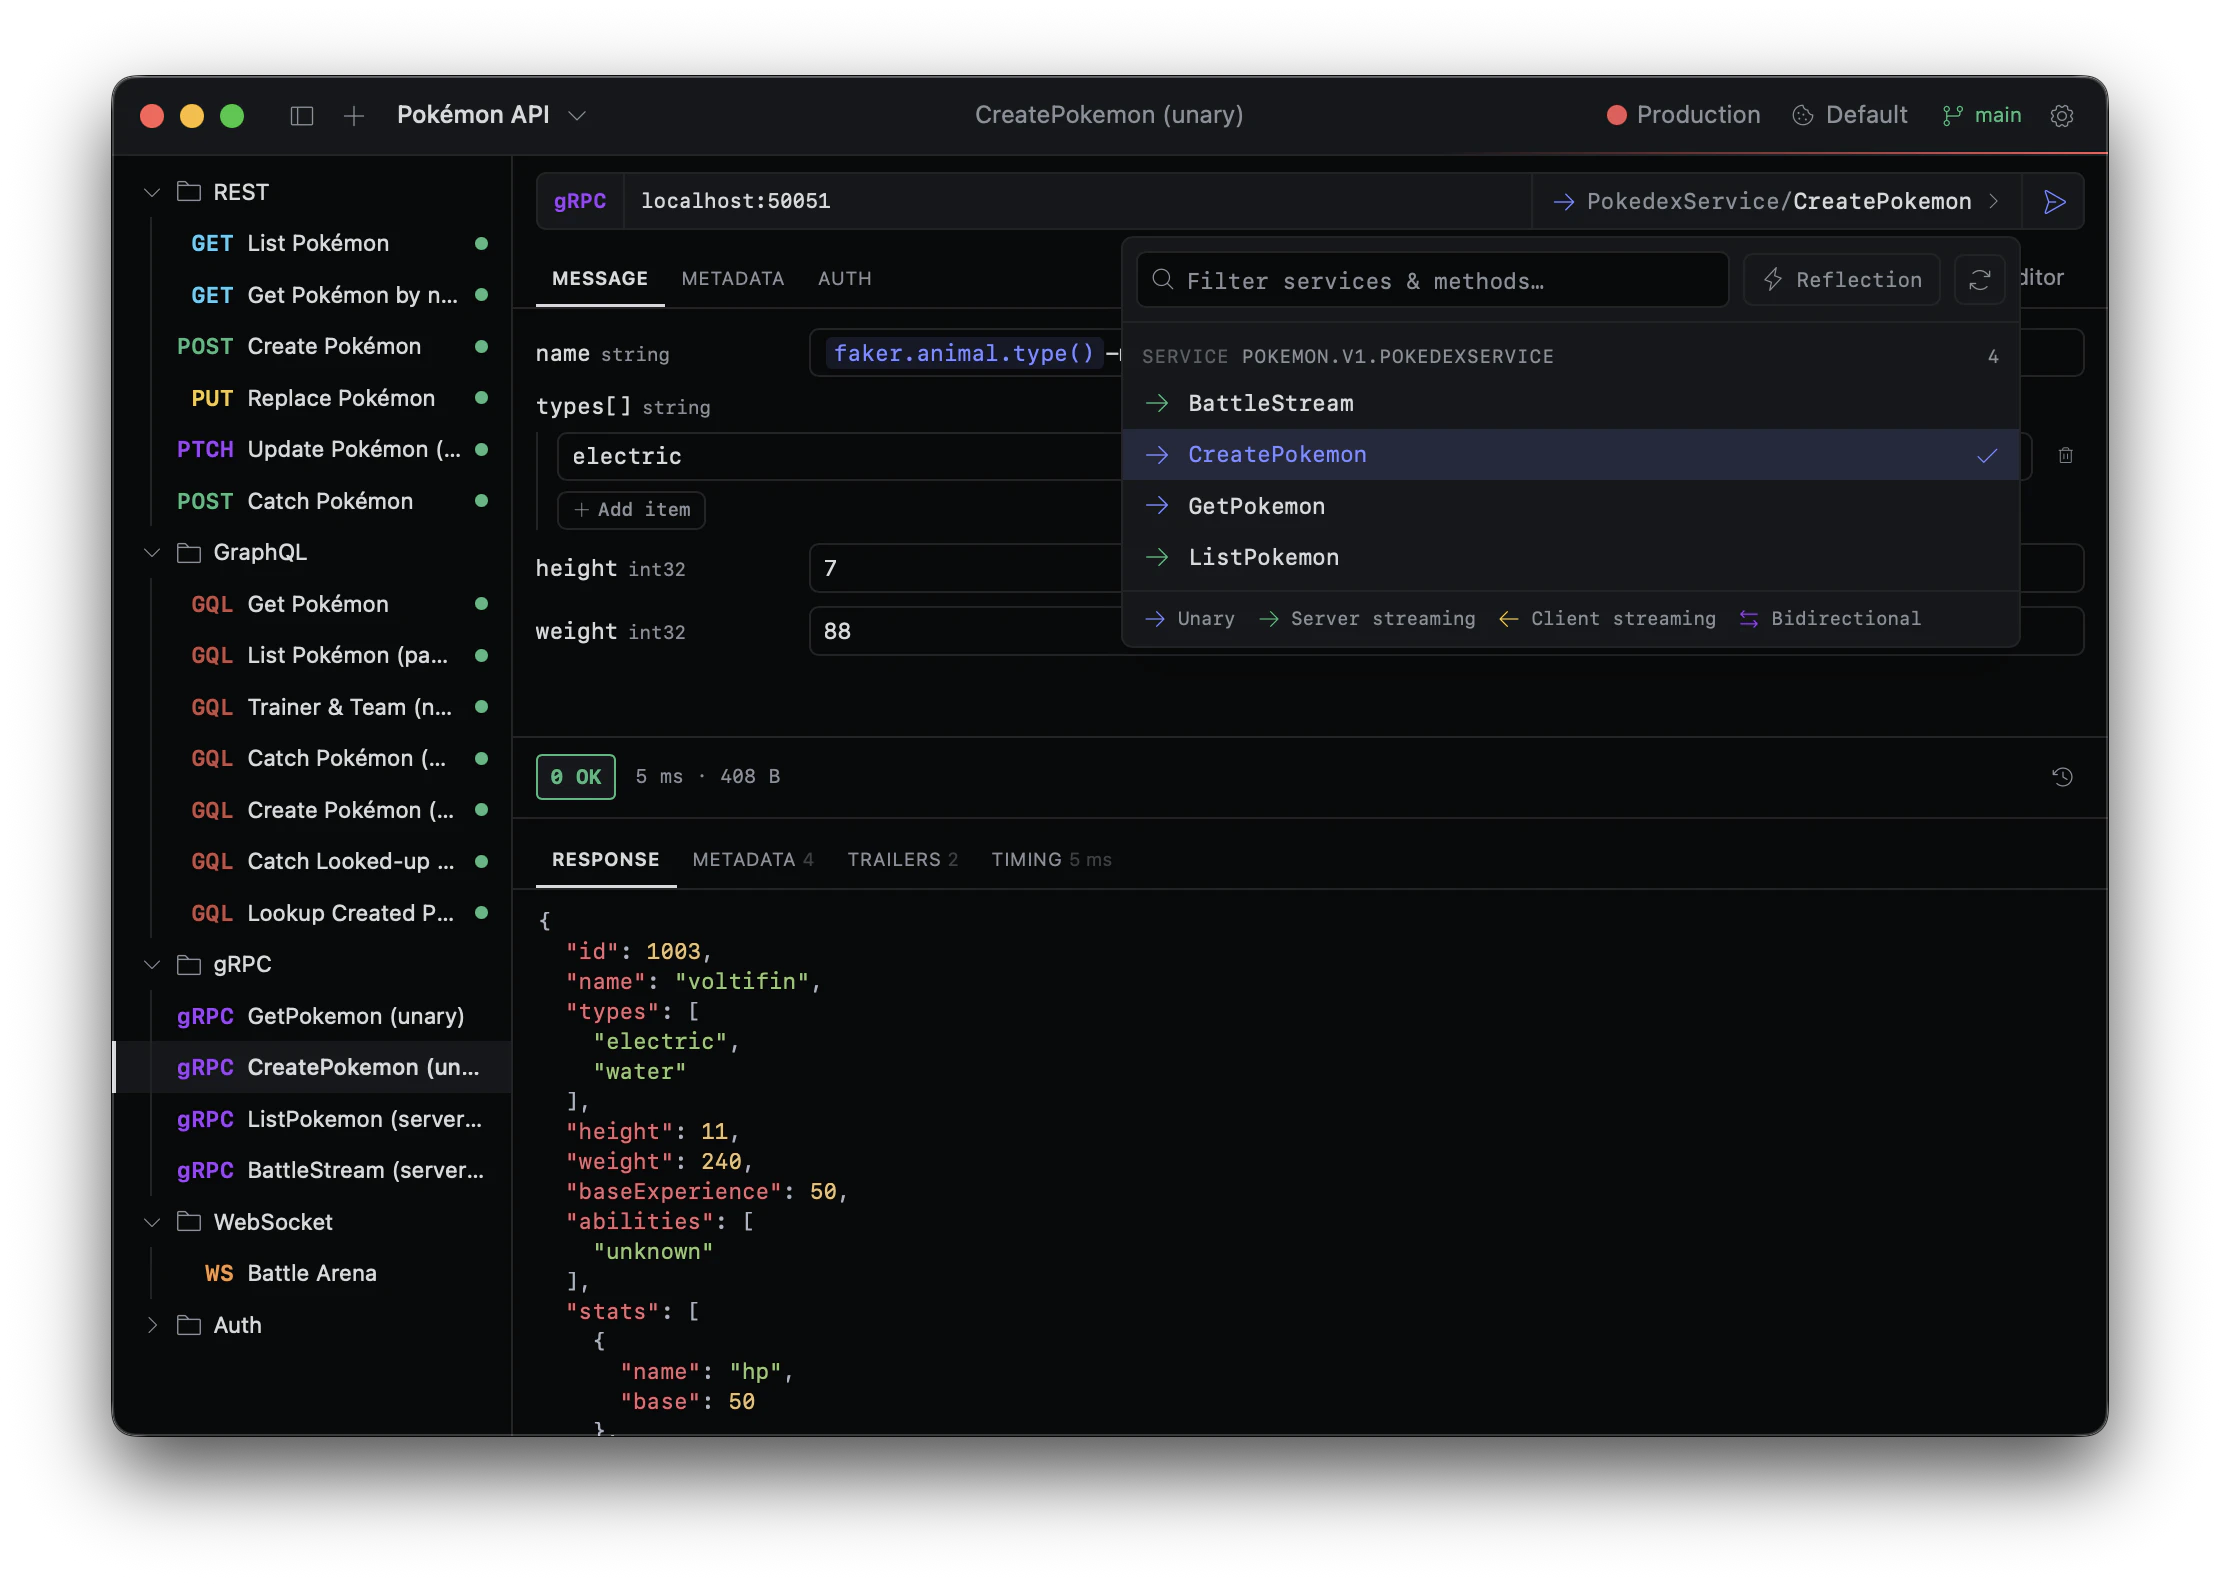Open PokedexService/CreatePokemon method selector
This screenshot has height=1584, width=2220.
click(1777, 202)
